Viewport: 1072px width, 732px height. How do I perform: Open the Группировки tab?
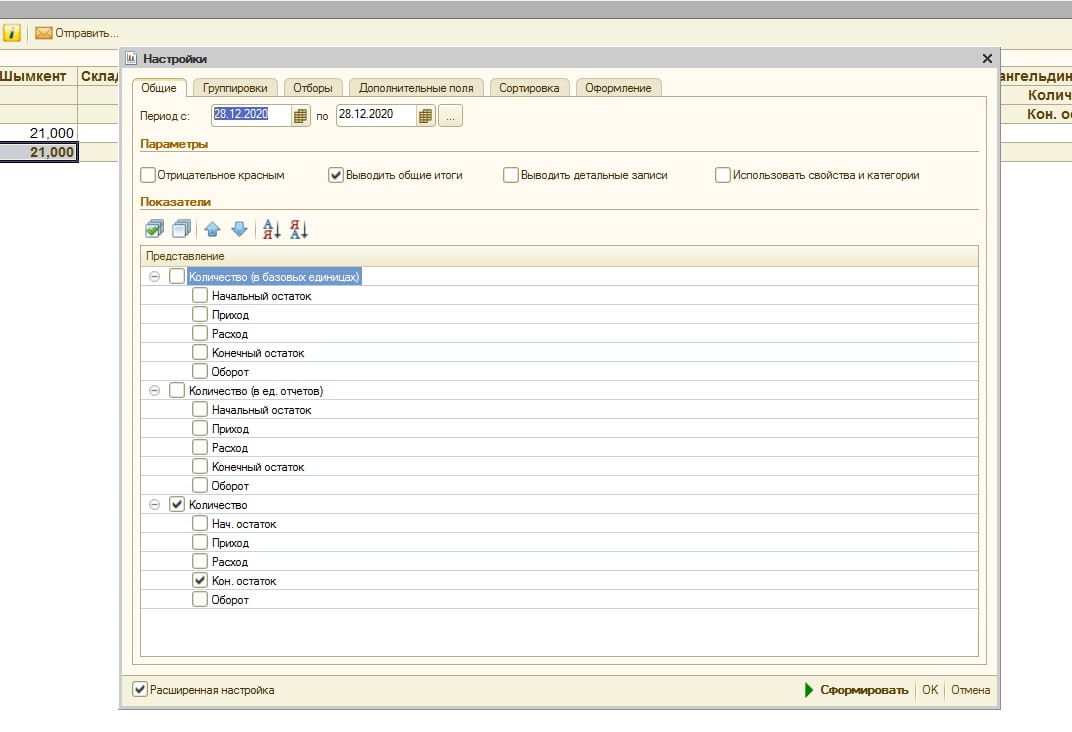(x=234, y=87)
